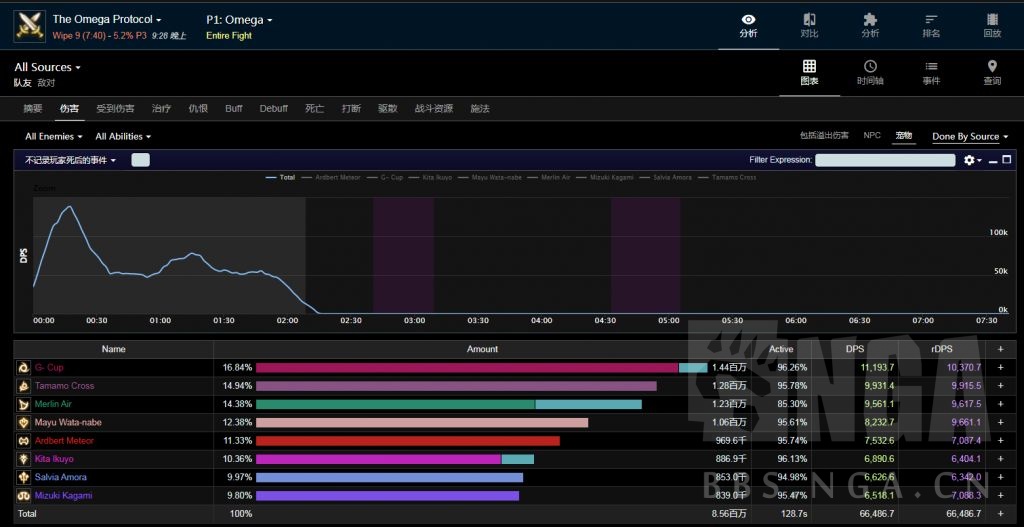Open the 分析 eye icon view
This screenshot has width=1024, height=527.
pos(748,25)
